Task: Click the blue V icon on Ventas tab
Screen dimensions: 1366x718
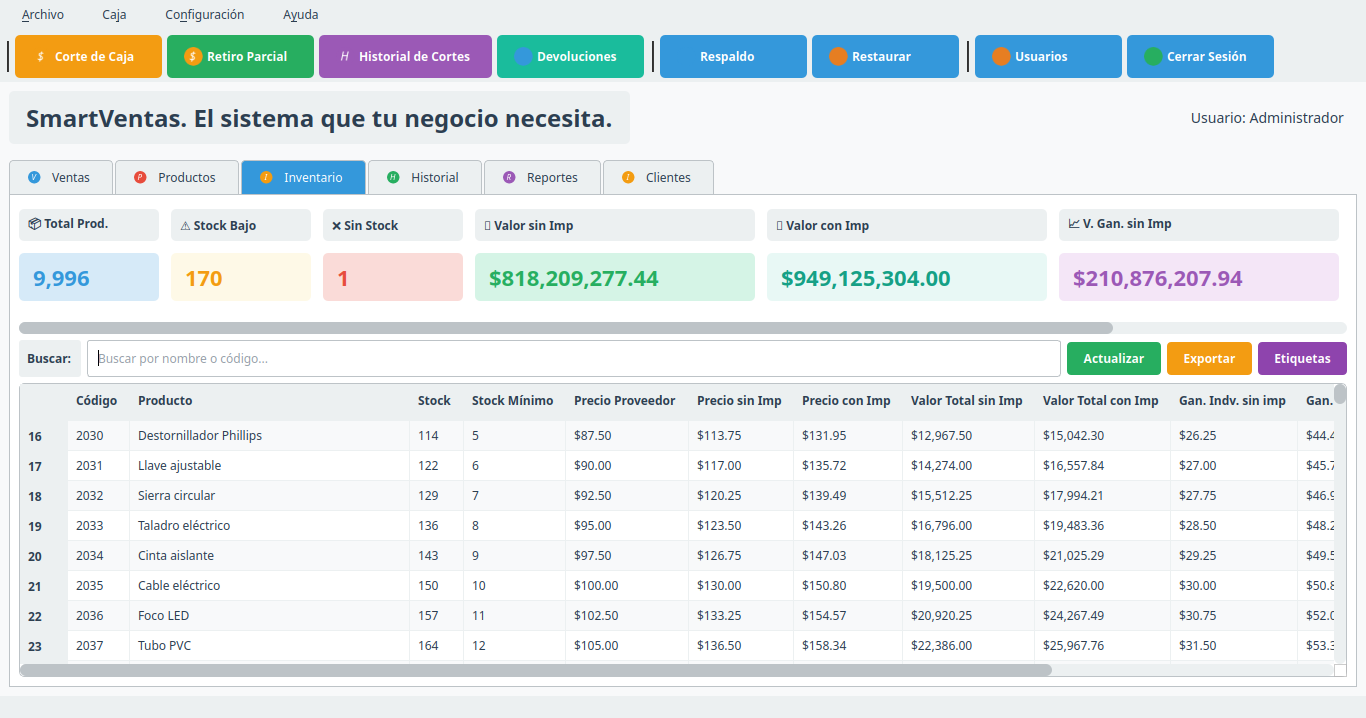Action: pyautogui.click(x=35, y=177)
